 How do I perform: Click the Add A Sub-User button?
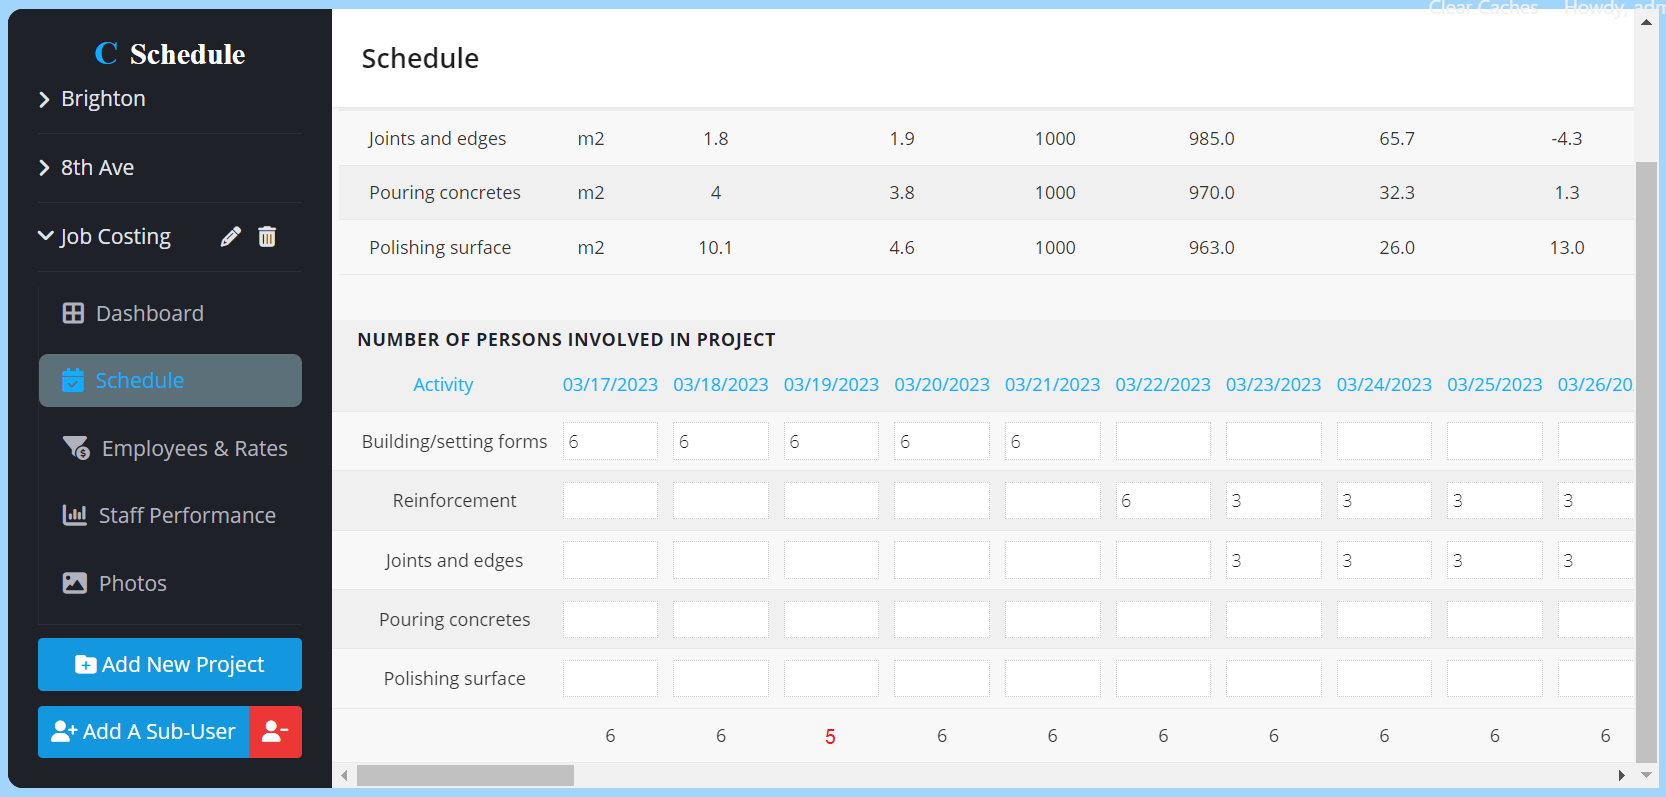point(144,732)
